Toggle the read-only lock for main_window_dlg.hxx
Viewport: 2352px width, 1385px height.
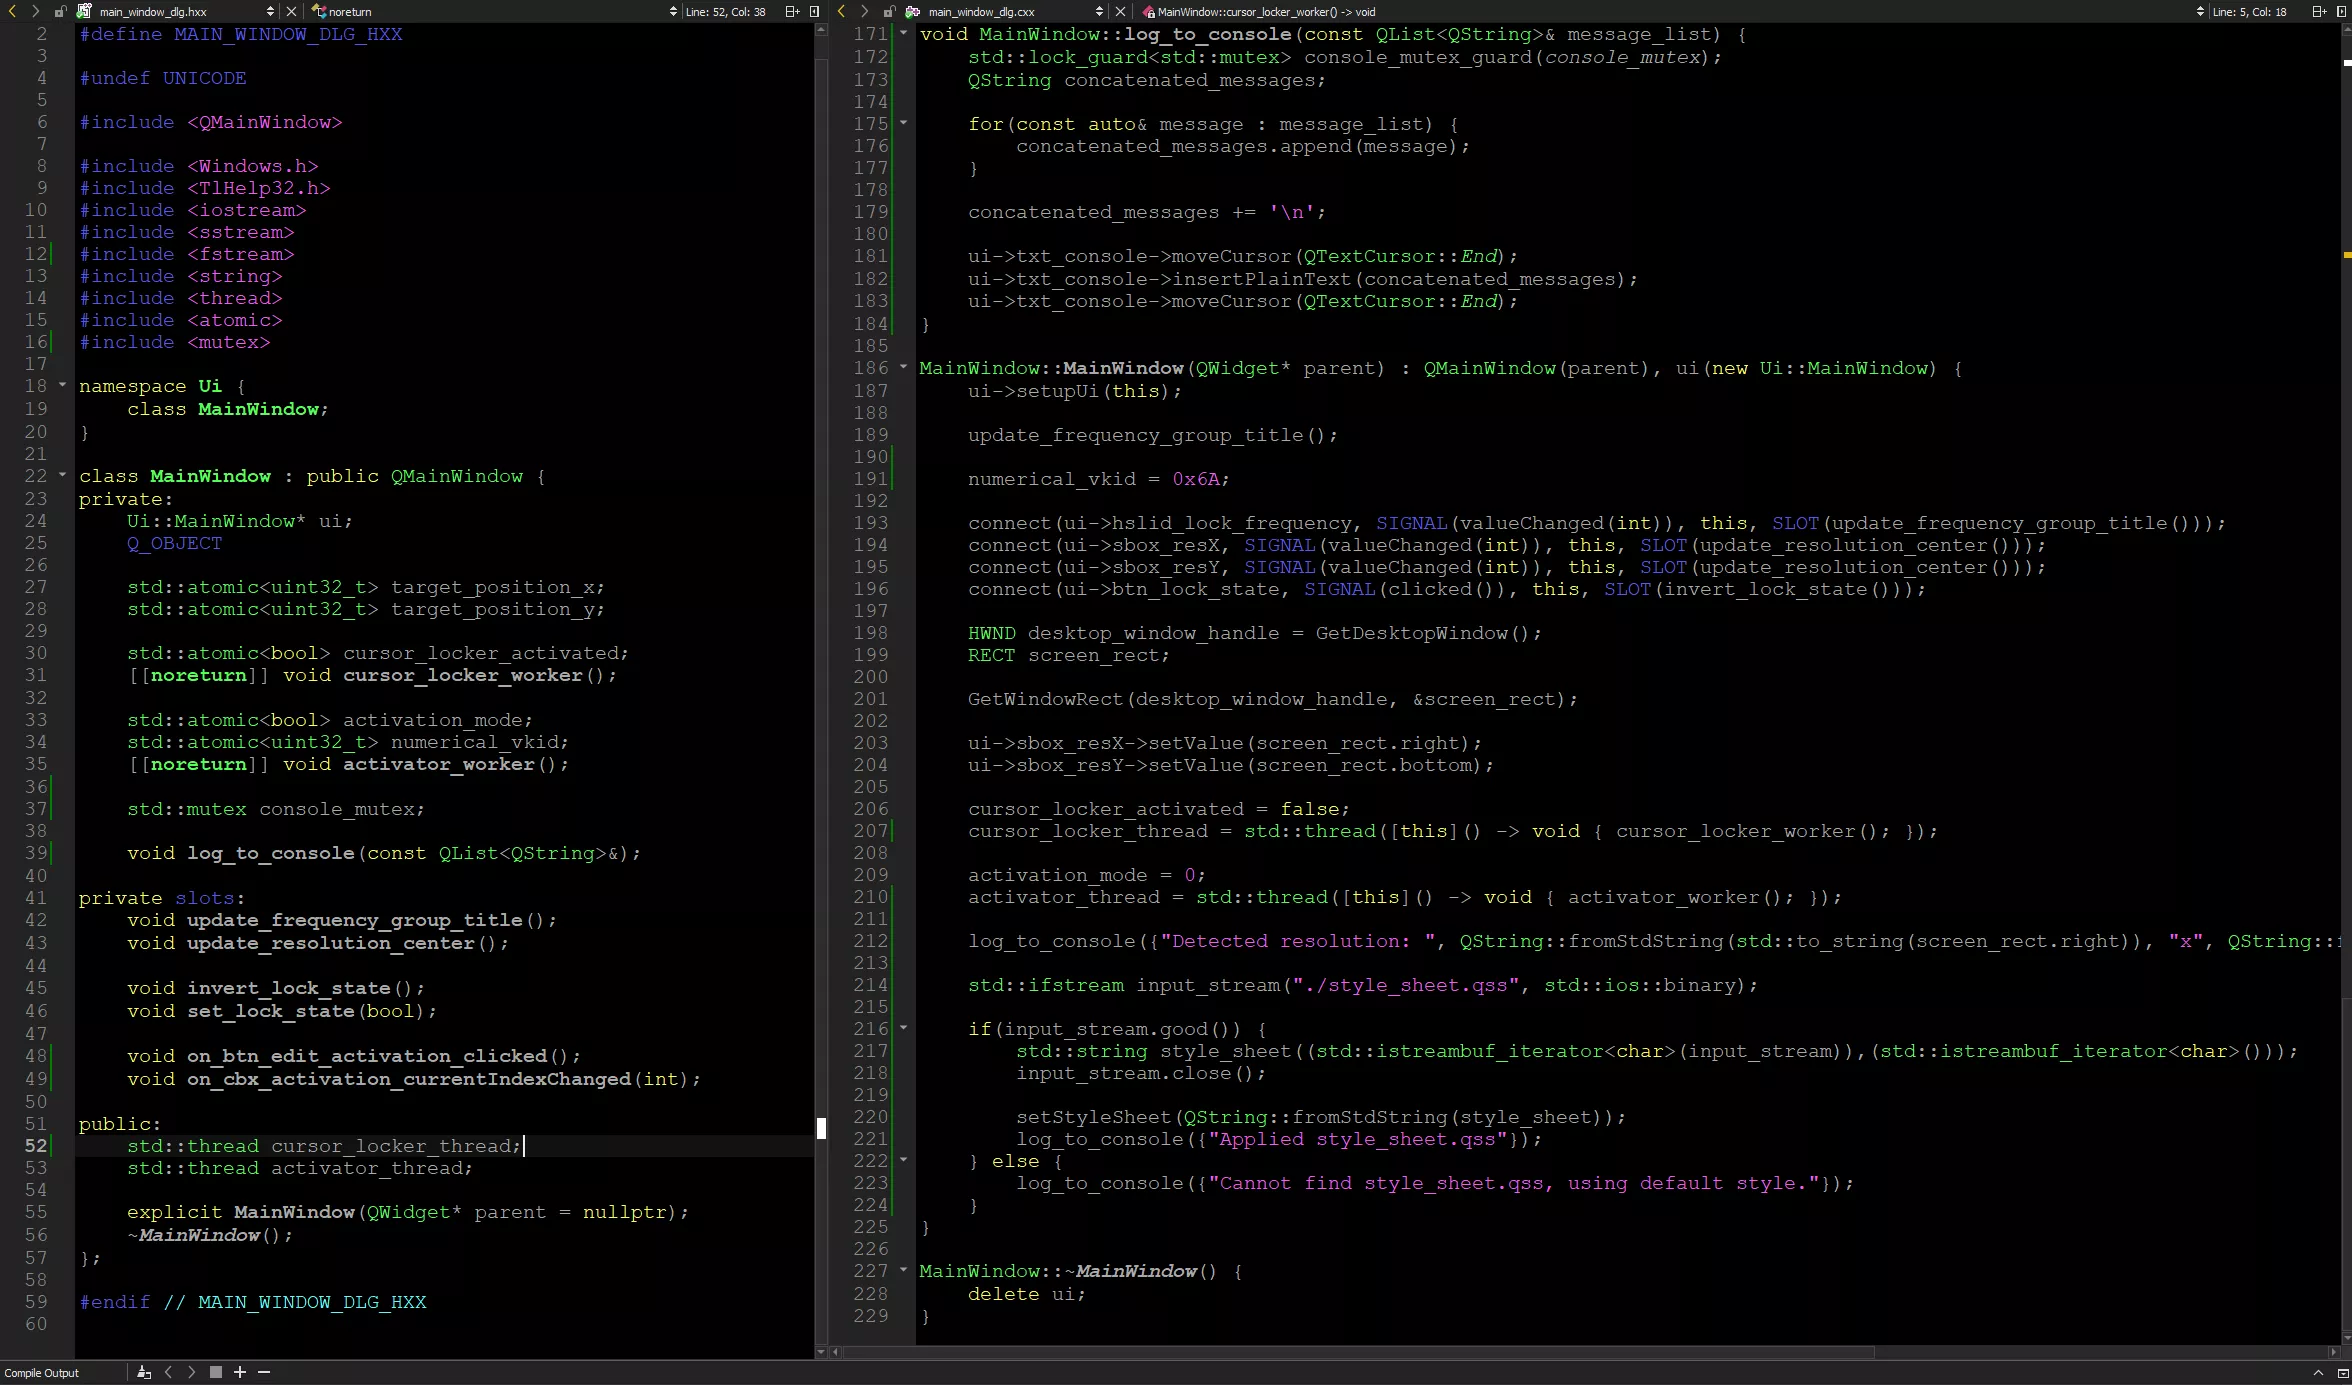click(60, 11)
